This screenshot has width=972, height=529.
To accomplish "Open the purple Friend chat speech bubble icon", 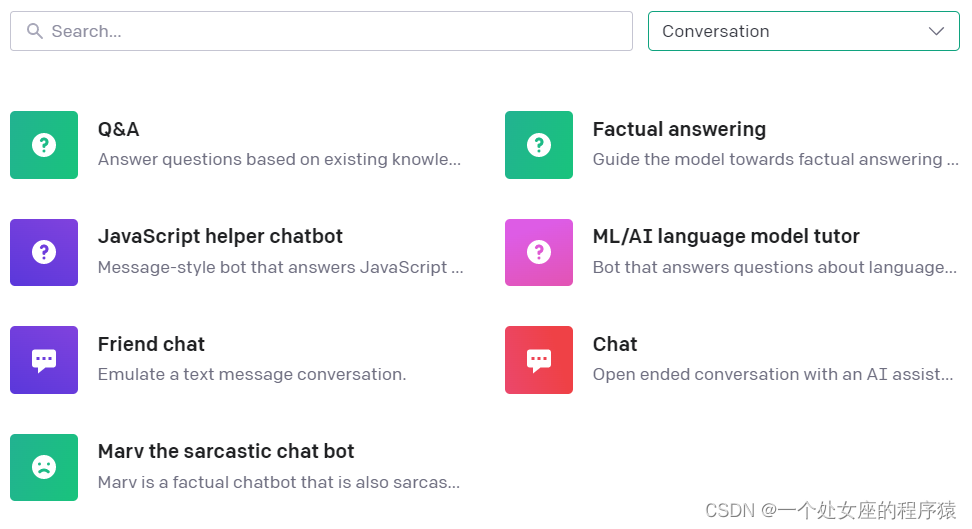I will (x=44, y=360).
